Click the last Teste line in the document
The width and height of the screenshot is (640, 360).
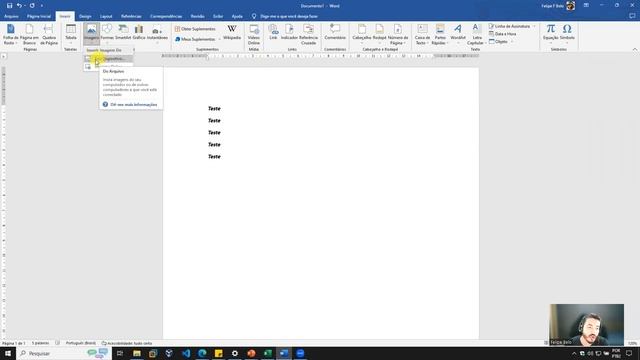pos(214,157)
